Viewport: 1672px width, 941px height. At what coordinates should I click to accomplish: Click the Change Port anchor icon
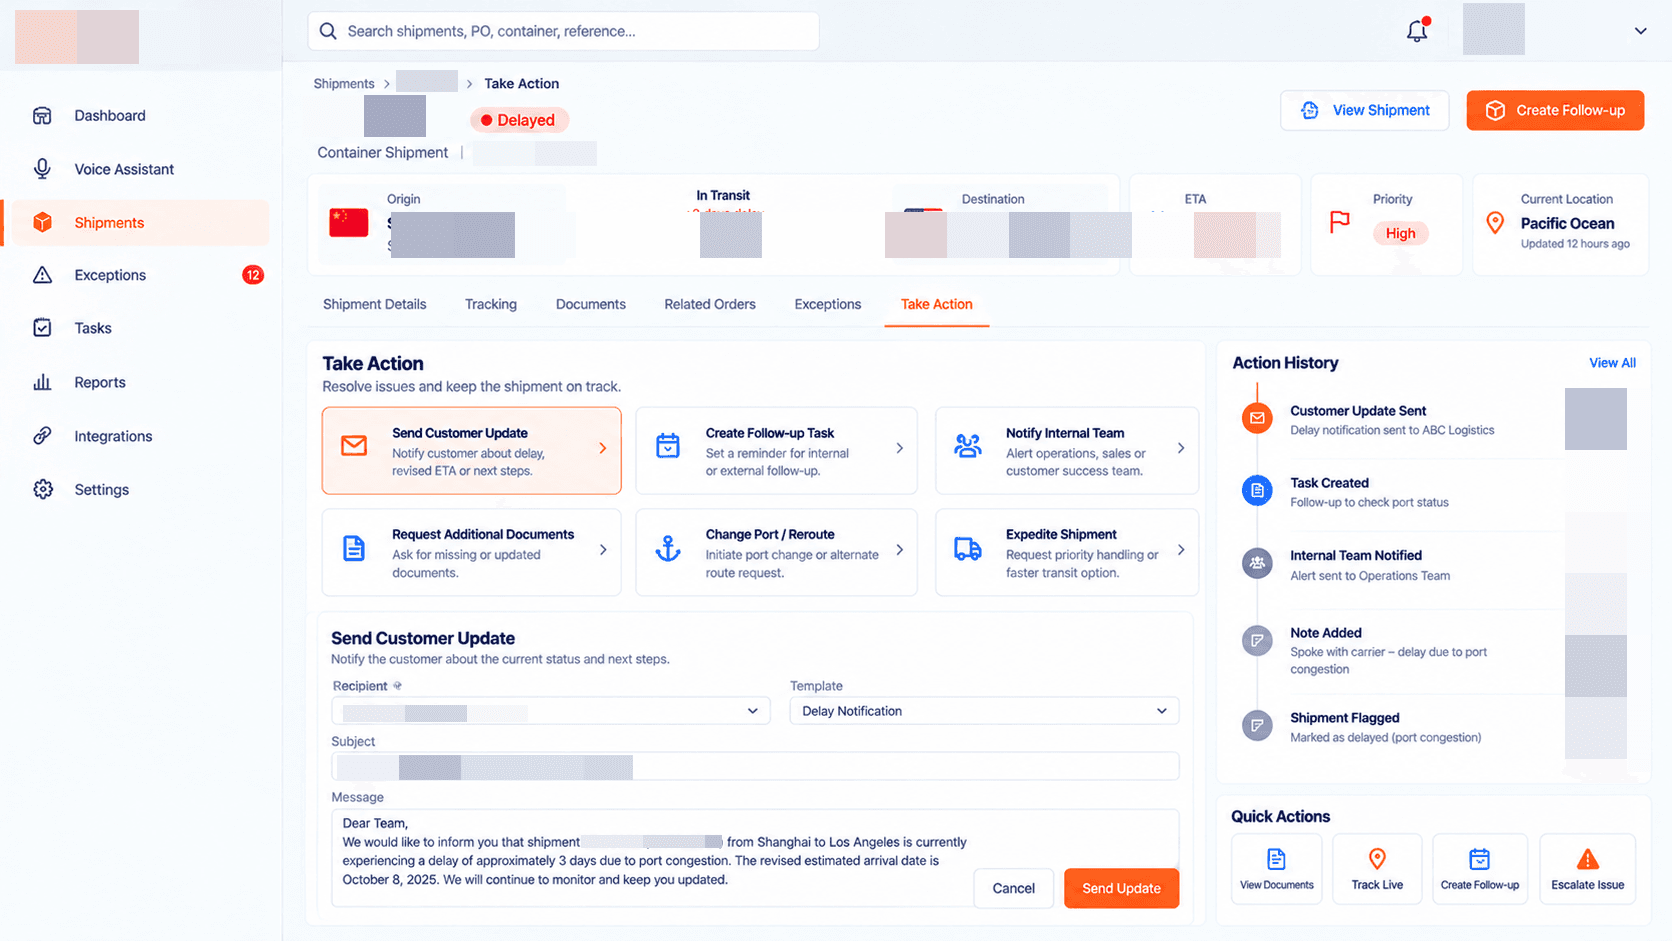click(668, 548)
